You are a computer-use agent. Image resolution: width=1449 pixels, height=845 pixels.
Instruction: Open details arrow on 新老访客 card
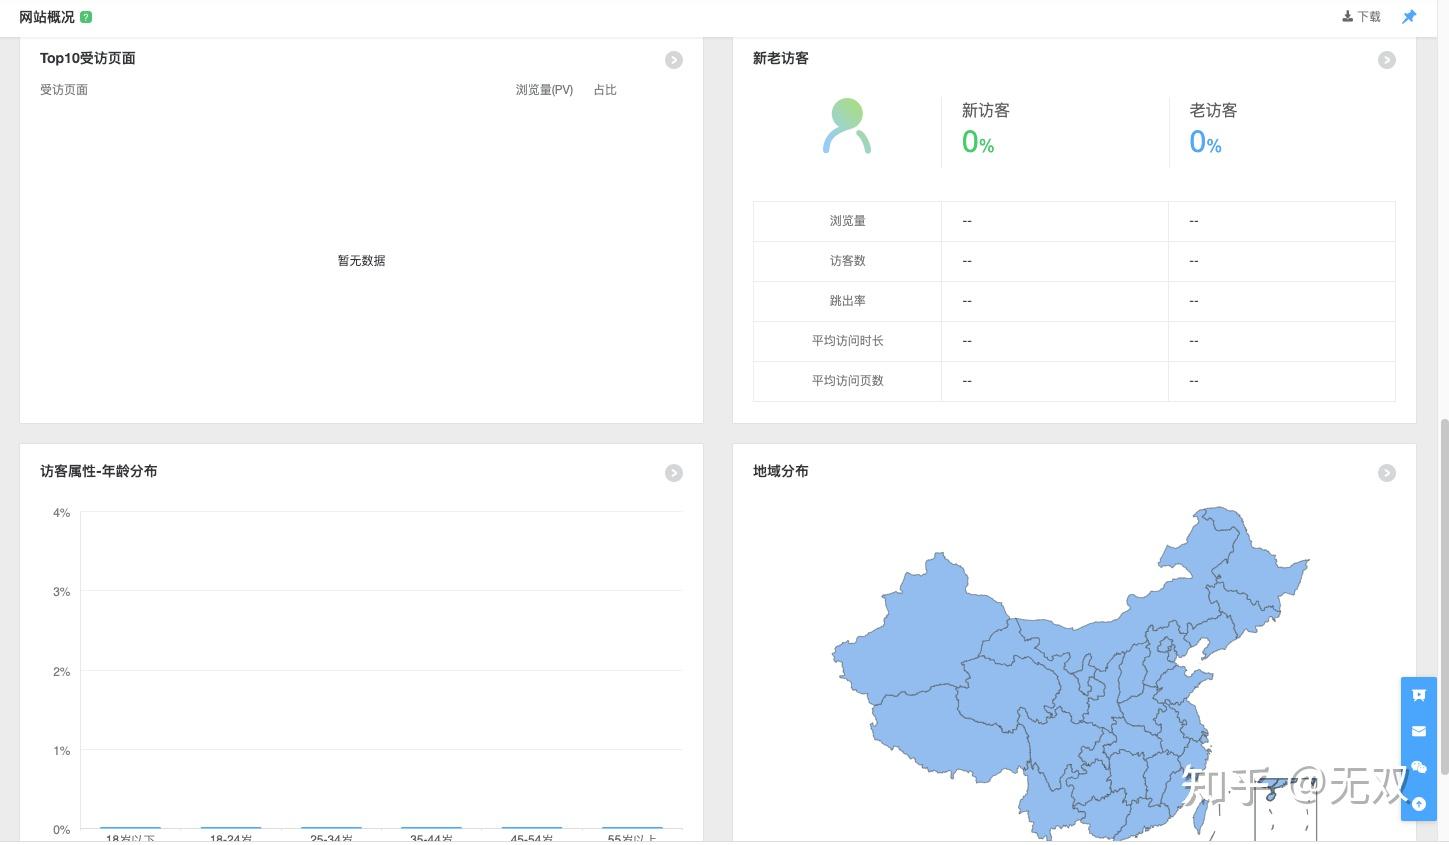(1386, 60)
